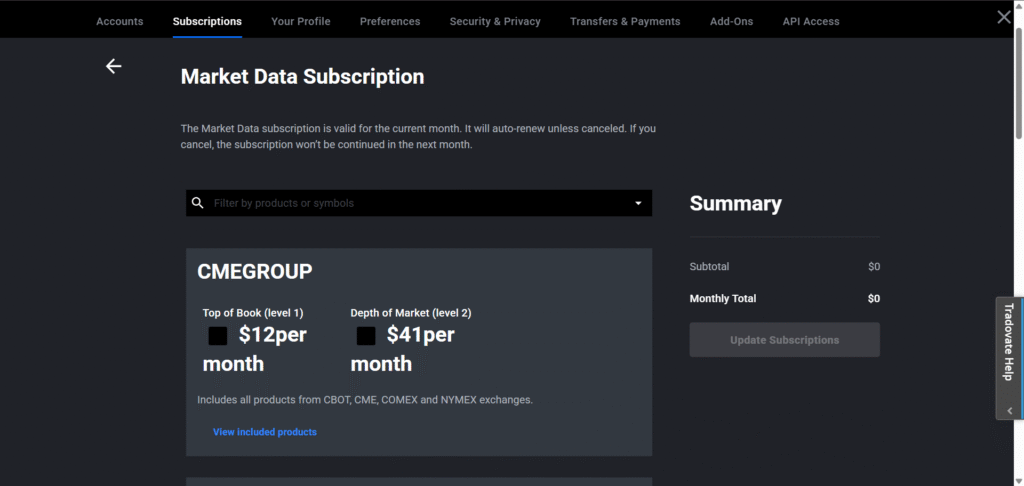Viewport: 1024px width, 486px height.
Task: Click the Monthly Total $0 value
Action: pos(874,299)
